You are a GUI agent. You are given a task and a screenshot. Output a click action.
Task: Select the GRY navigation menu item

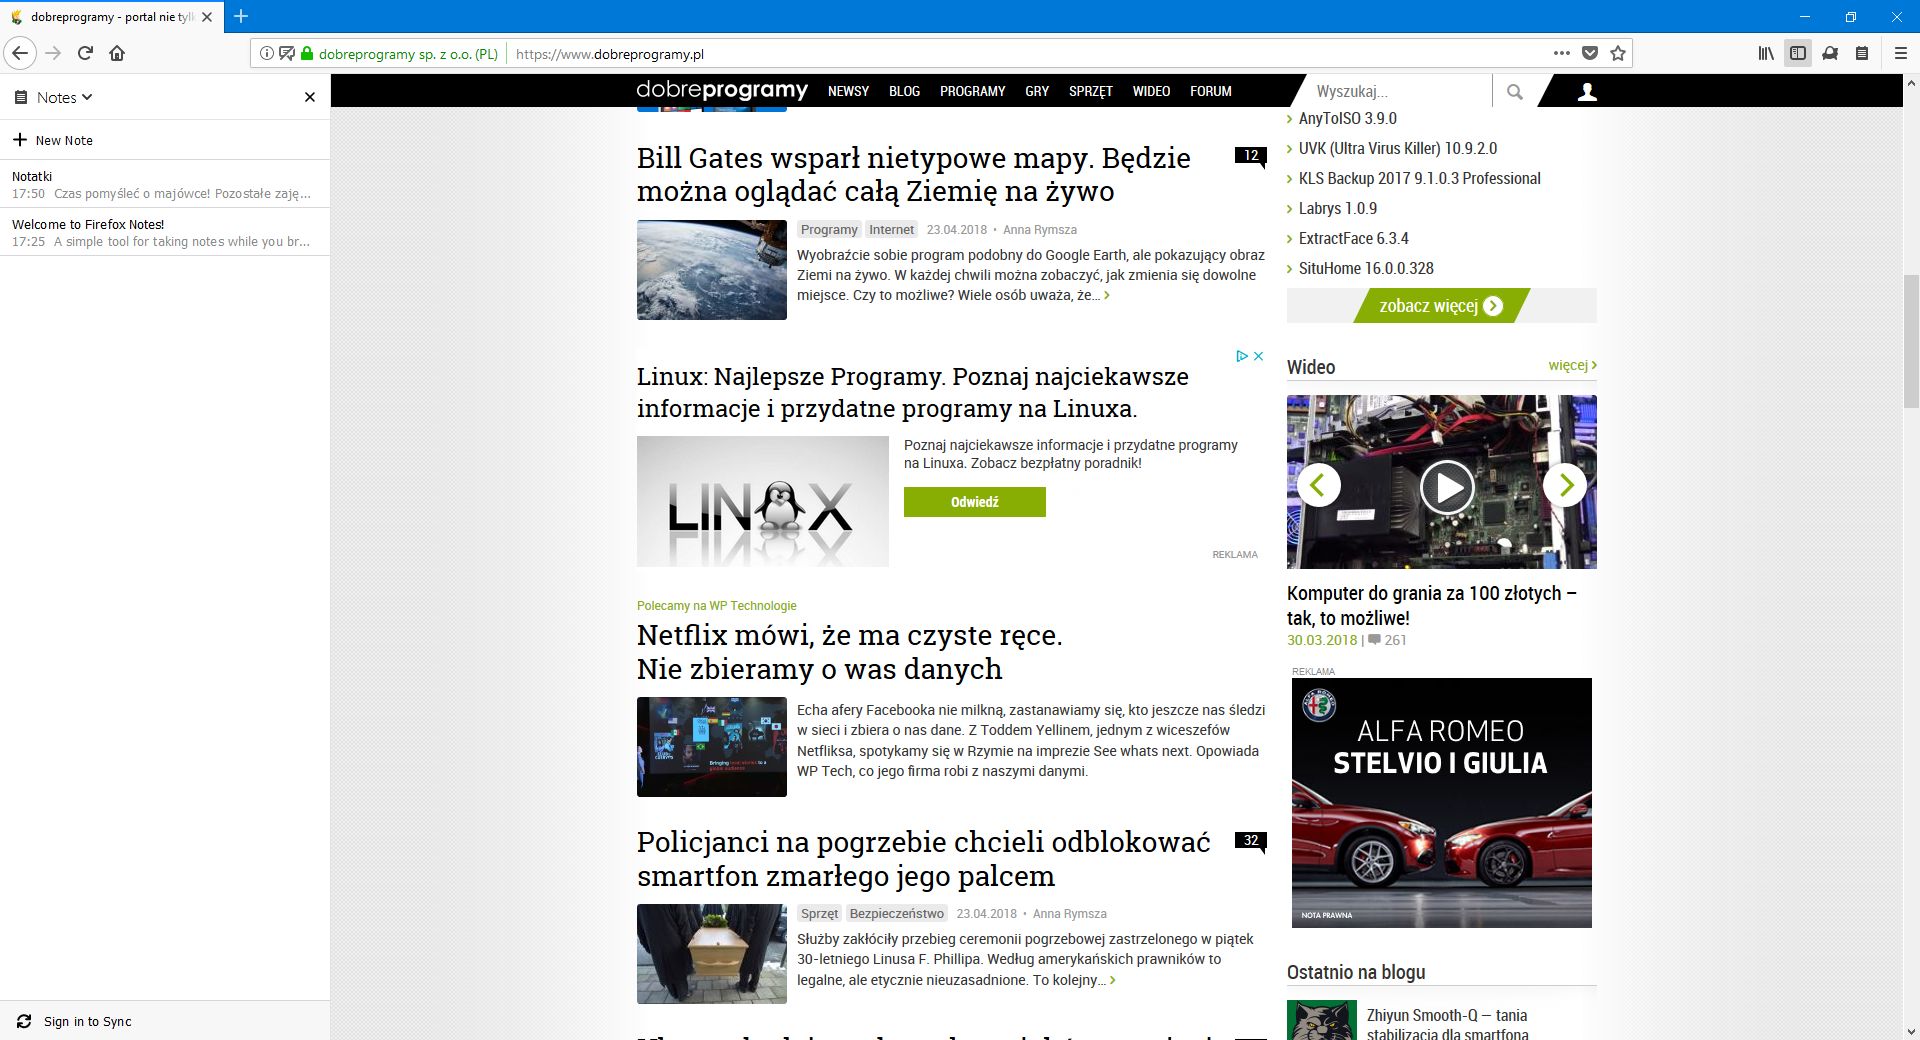(1036, 91)
